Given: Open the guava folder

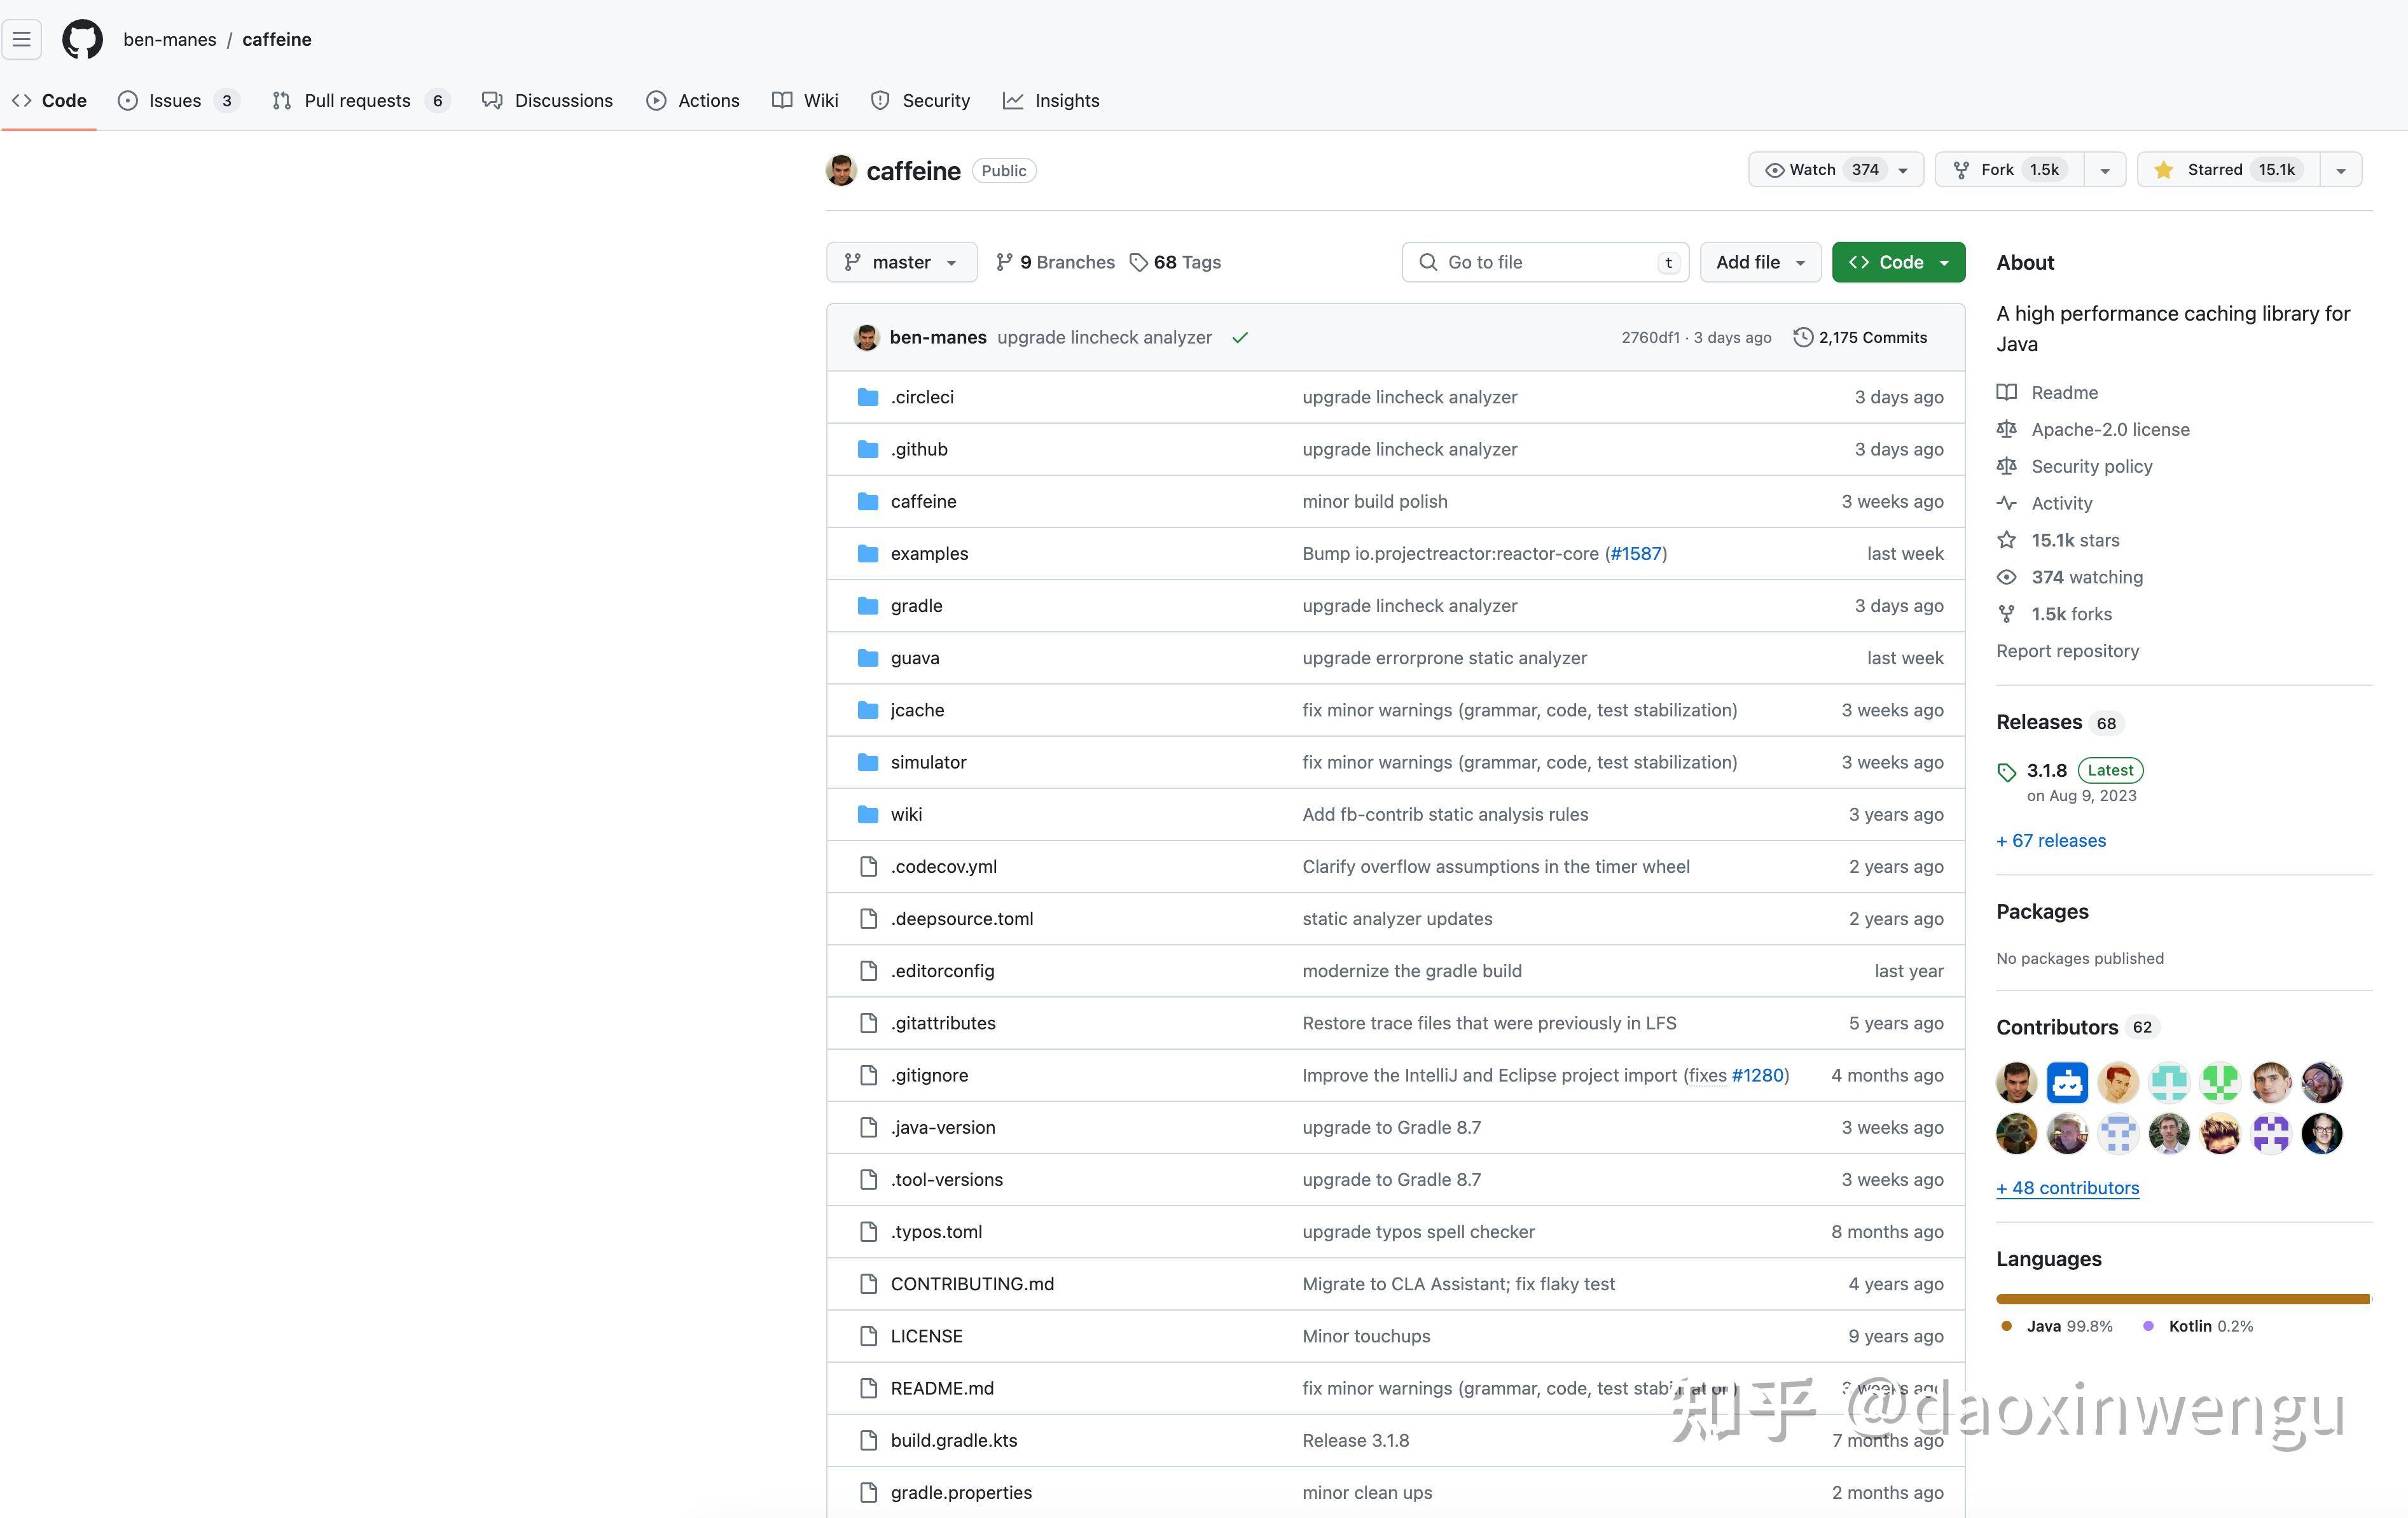Looking at the screenshot, I should (915, 658).
